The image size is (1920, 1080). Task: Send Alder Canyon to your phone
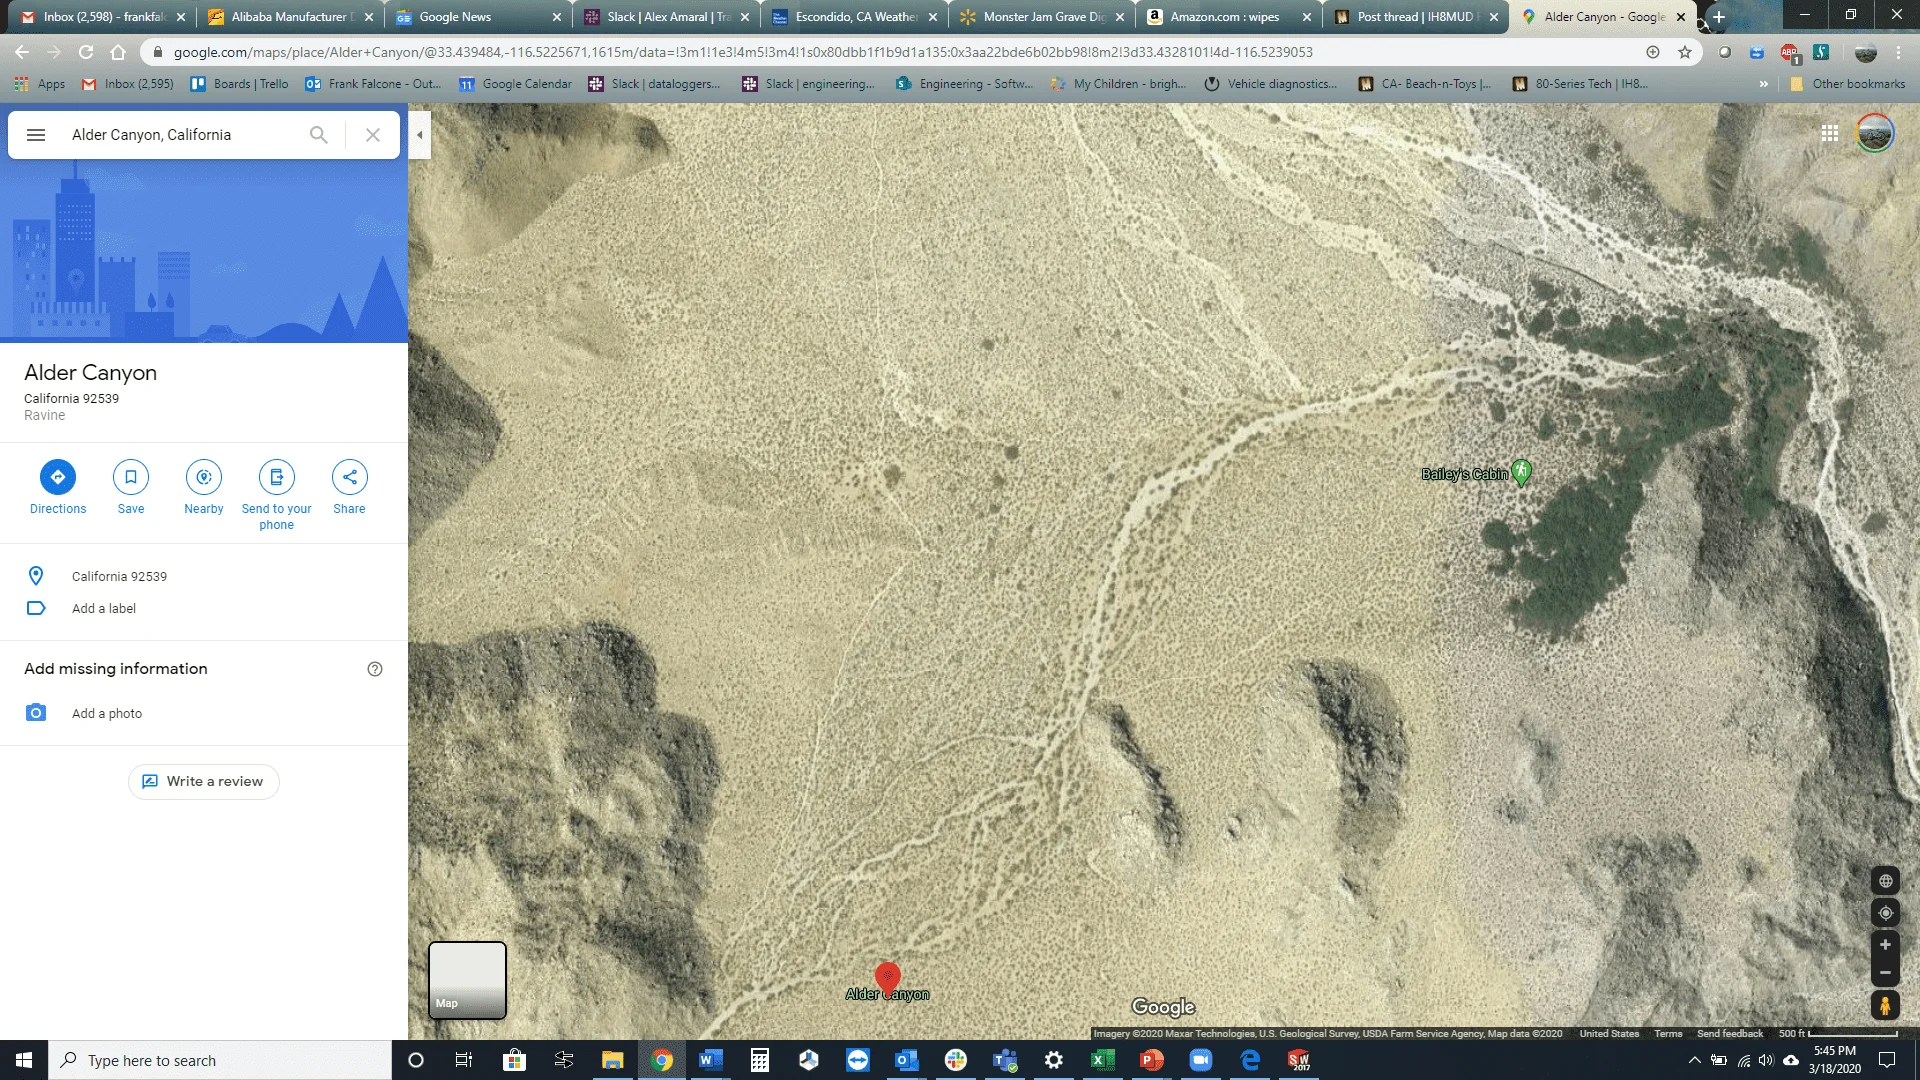click(277, 495)
